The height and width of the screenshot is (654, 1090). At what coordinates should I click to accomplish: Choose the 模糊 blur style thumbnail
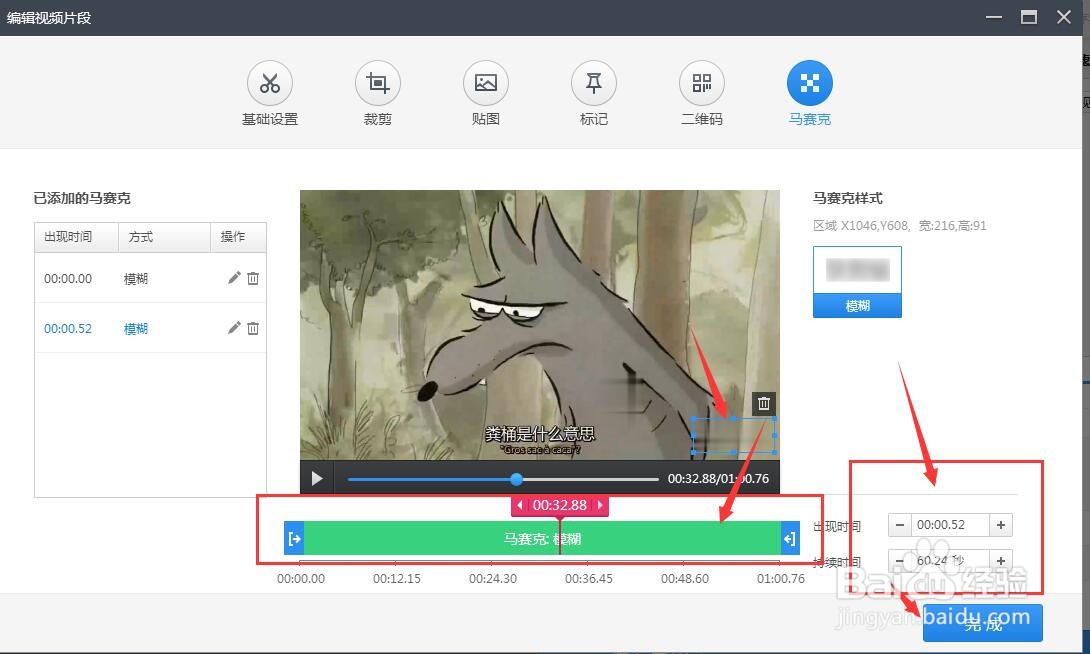857,281
